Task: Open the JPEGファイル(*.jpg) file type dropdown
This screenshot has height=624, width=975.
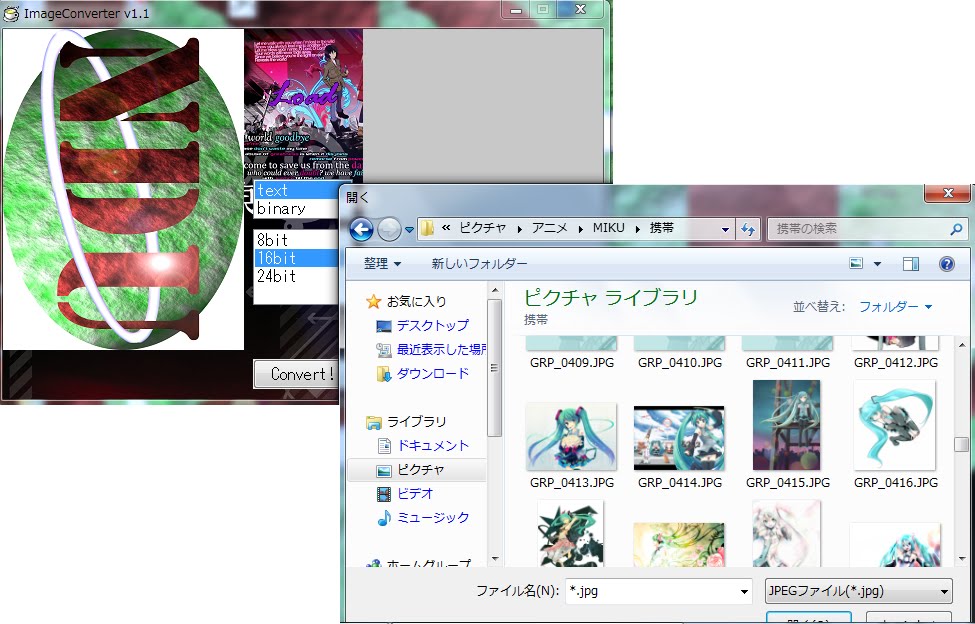Action: click(859, 591)
